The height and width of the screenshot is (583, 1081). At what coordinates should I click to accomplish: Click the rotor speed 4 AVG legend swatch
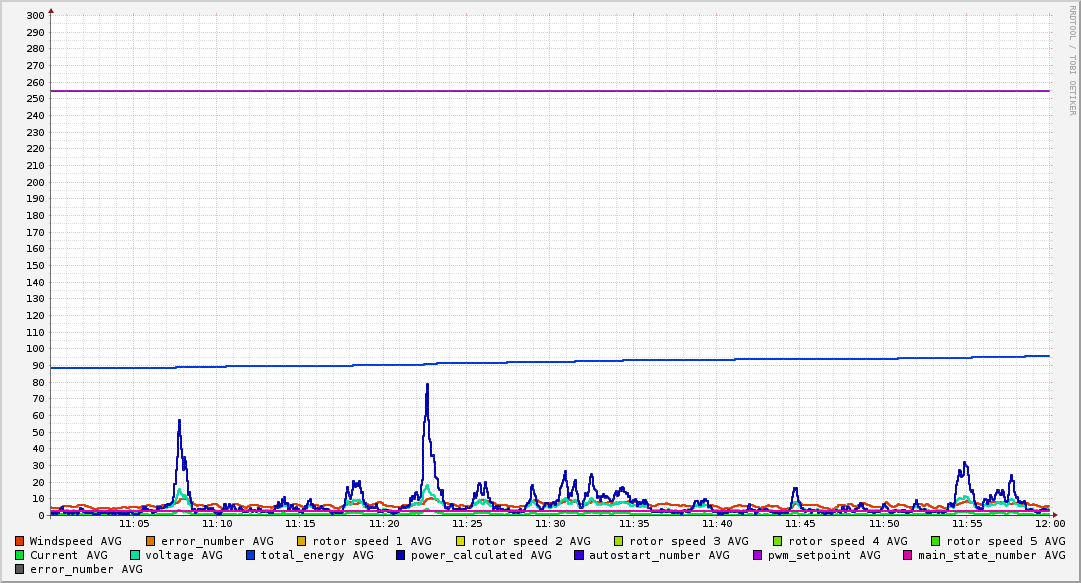(x=778, y=541)
